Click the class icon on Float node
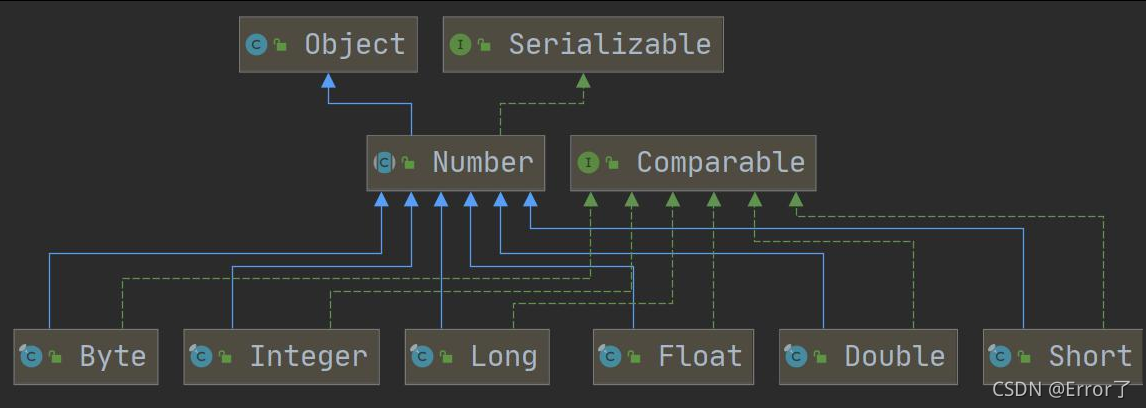This screenshot has height=408, width=1146. (x=610, y=356)
